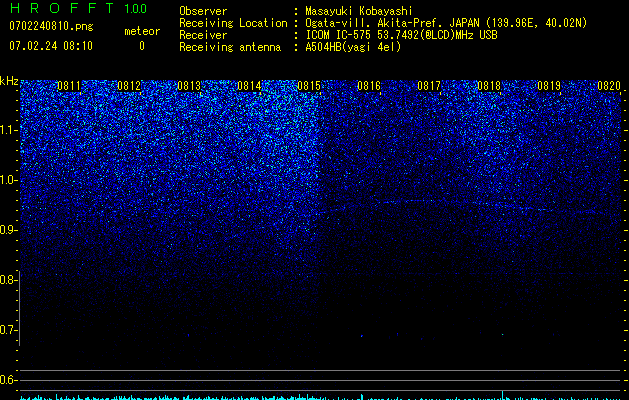Click the tall signal spike in the bottom power graph
Viewport: 629px width, 400px height.
point(502,395)
